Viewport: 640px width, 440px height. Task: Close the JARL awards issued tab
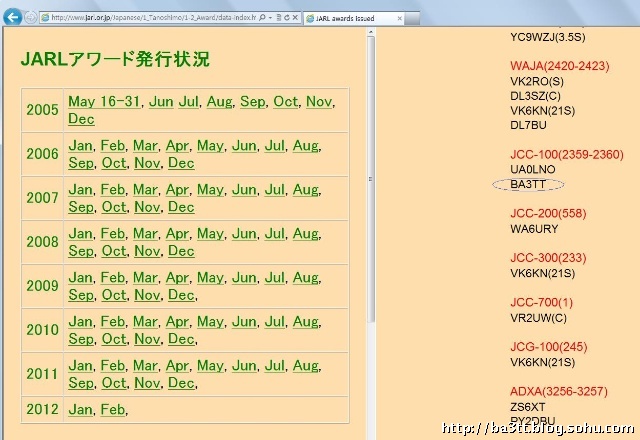[400, 18]
